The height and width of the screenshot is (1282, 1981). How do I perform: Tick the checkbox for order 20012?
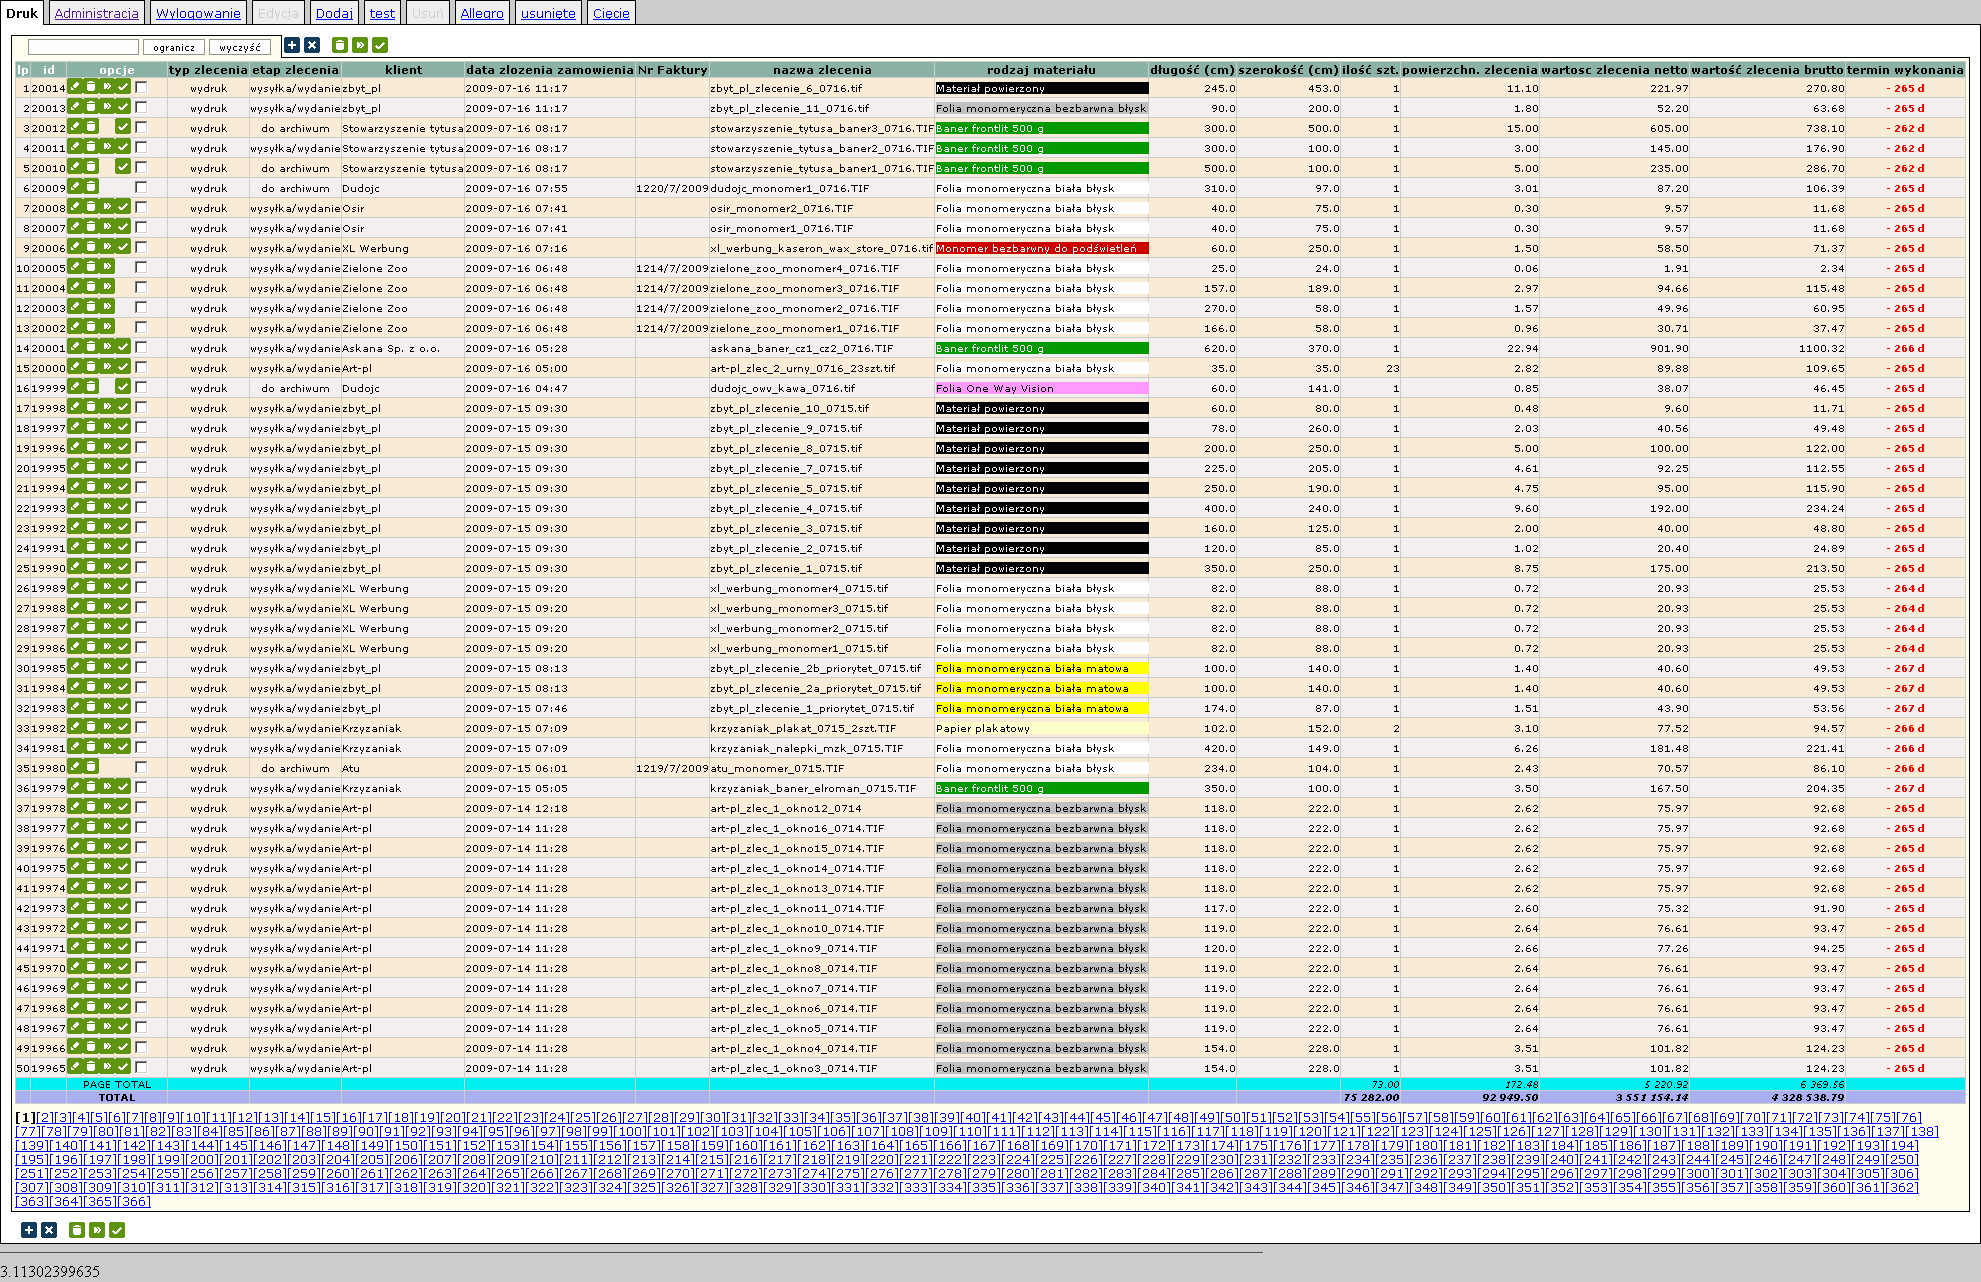tap(141, 127)
